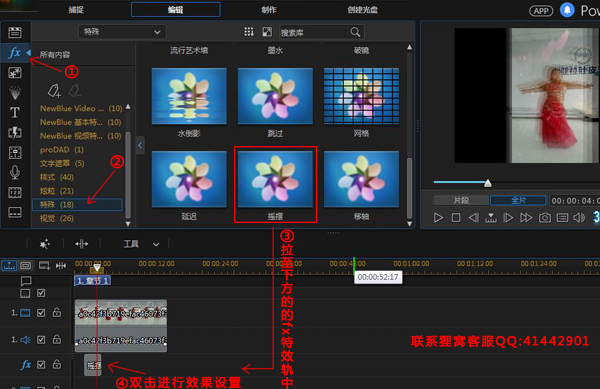Viewport: 600px width, 389px height.
Task: Open preview quality settings icon
Action: (562, 218)
